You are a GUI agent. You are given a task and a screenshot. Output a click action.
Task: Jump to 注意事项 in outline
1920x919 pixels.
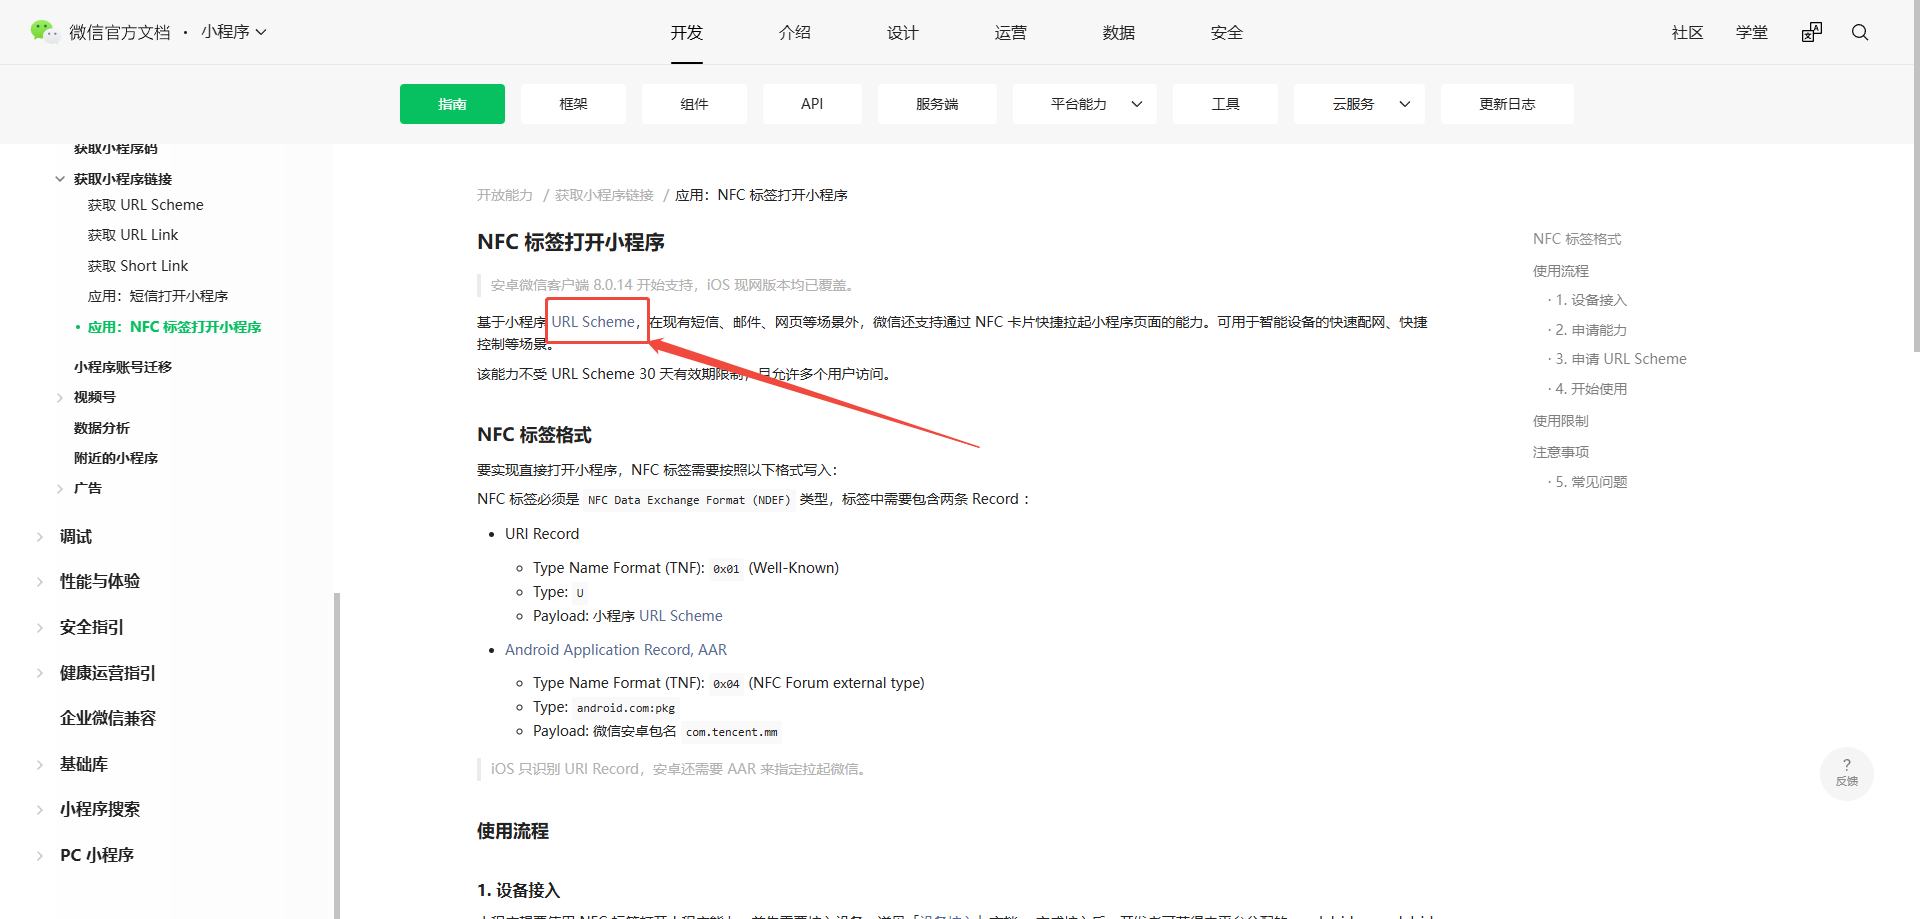click(1561, 452)
